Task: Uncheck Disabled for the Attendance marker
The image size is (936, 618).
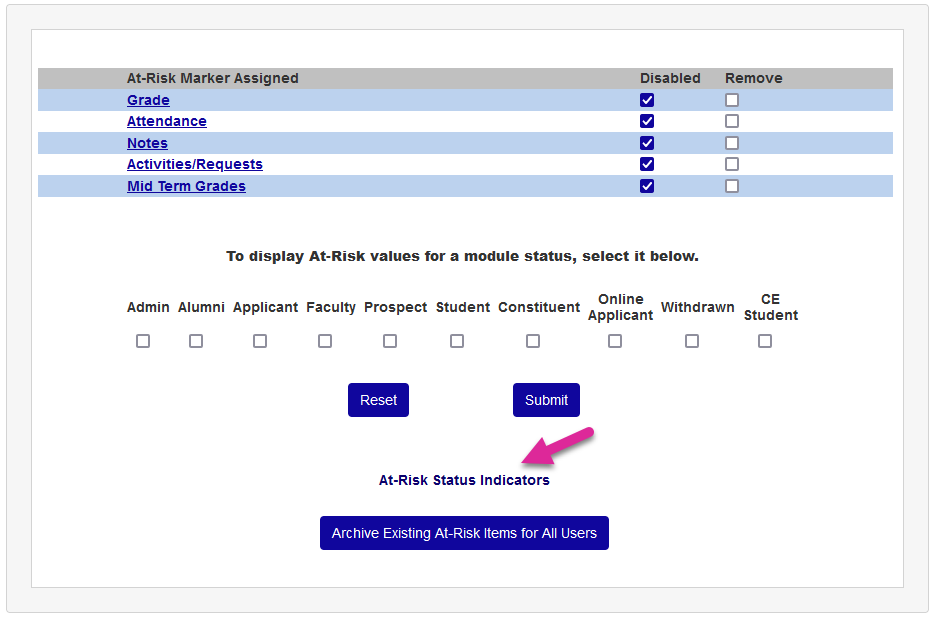Action: pos(647,121)
